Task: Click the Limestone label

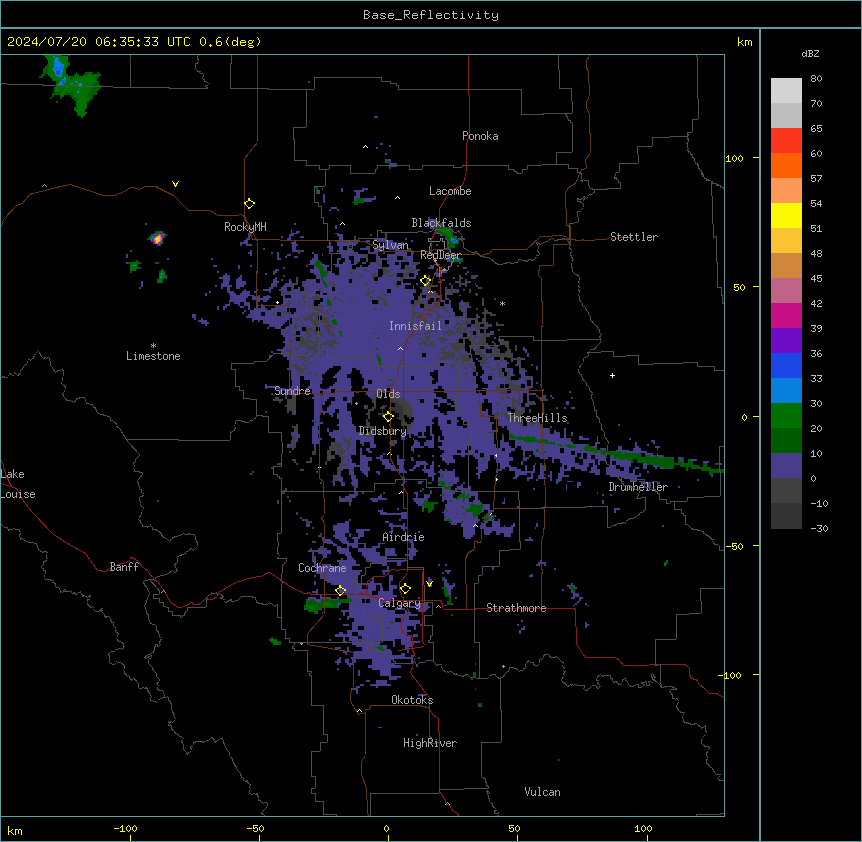Action: tap(153, 356)
